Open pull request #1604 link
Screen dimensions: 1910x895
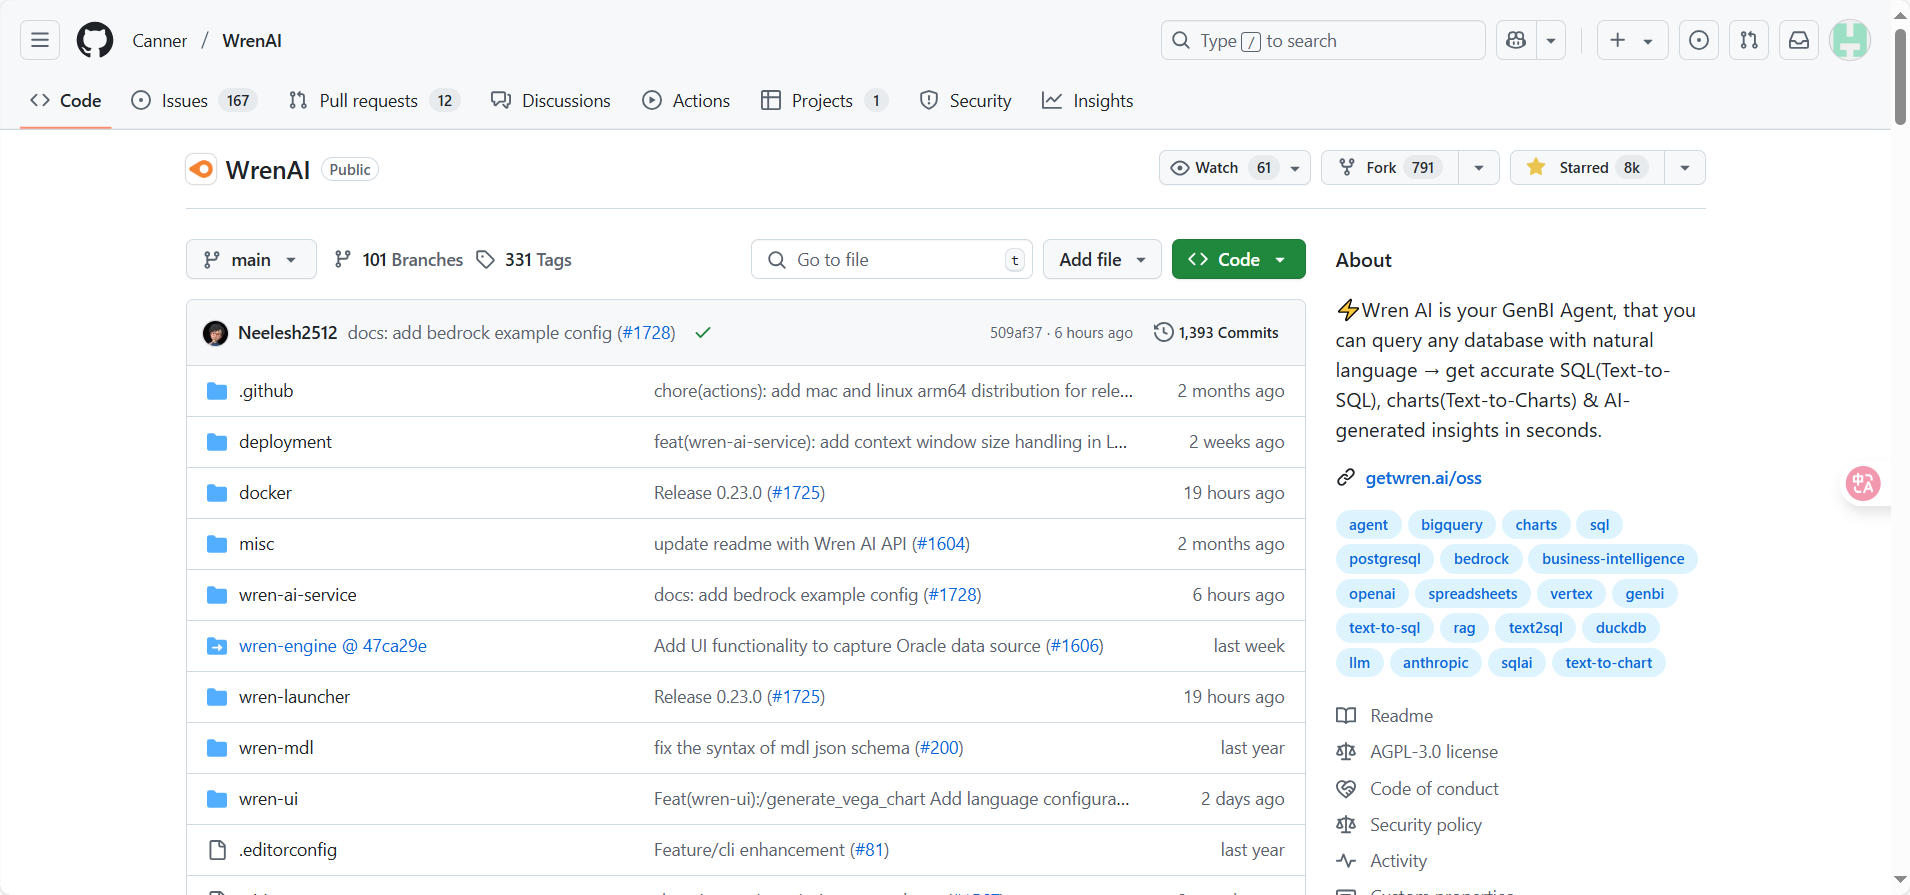click(x=941, y=544)
